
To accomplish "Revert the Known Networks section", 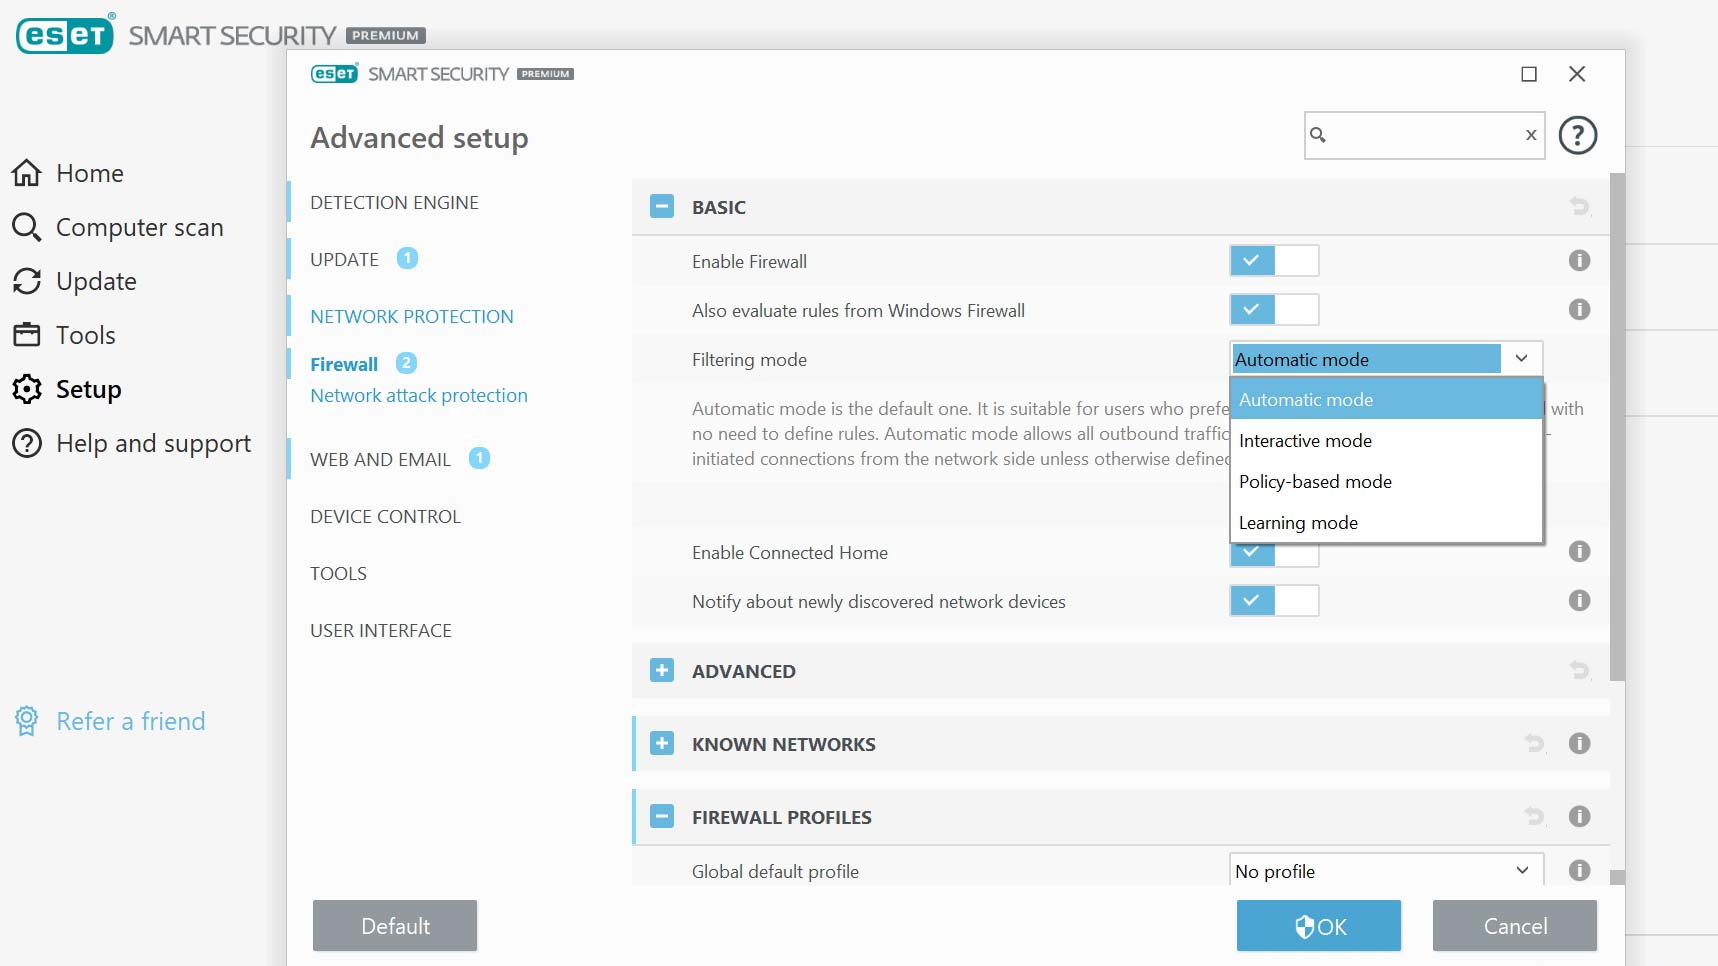I will point(1535,744).
